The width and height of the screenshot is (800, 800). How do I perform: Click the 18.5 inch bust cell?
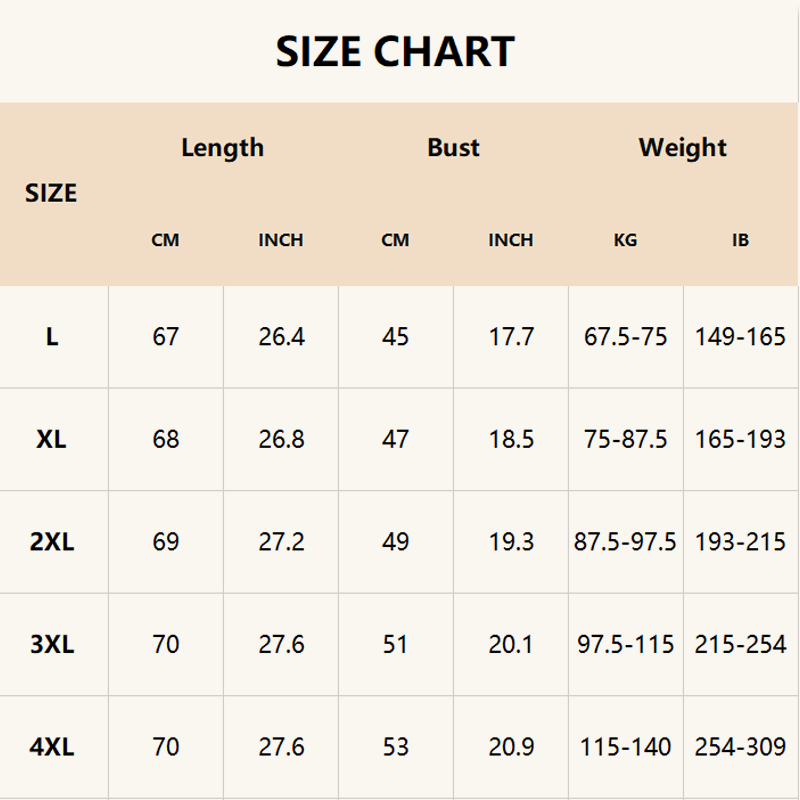pyautogui.click(x=511, y=439)
